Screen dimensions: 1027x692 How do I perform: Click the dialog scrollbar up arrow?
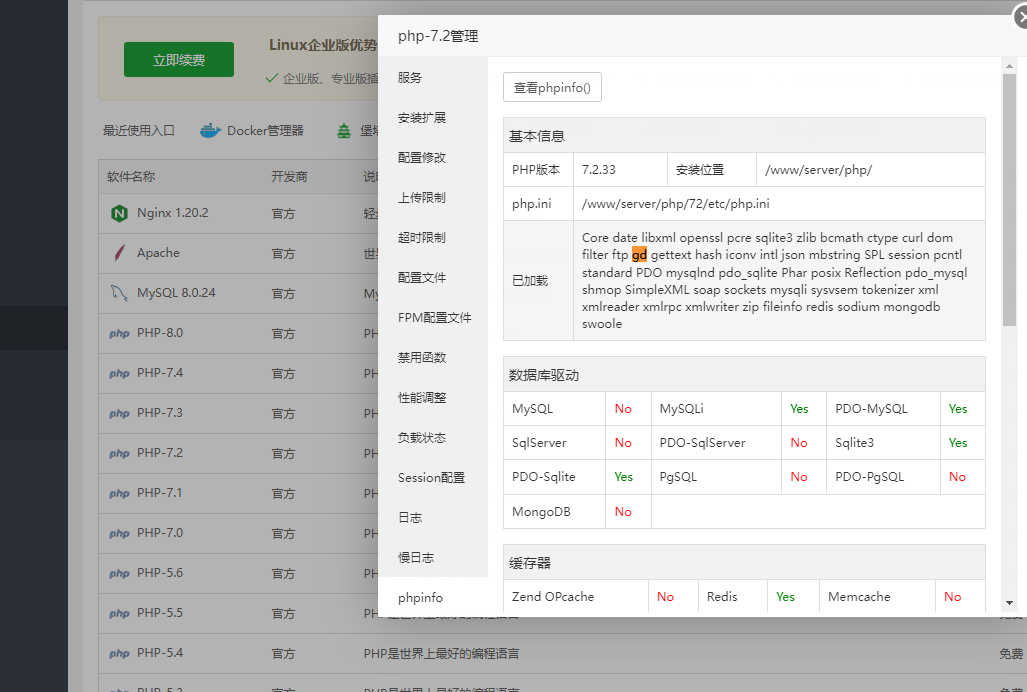(1009, 65)
